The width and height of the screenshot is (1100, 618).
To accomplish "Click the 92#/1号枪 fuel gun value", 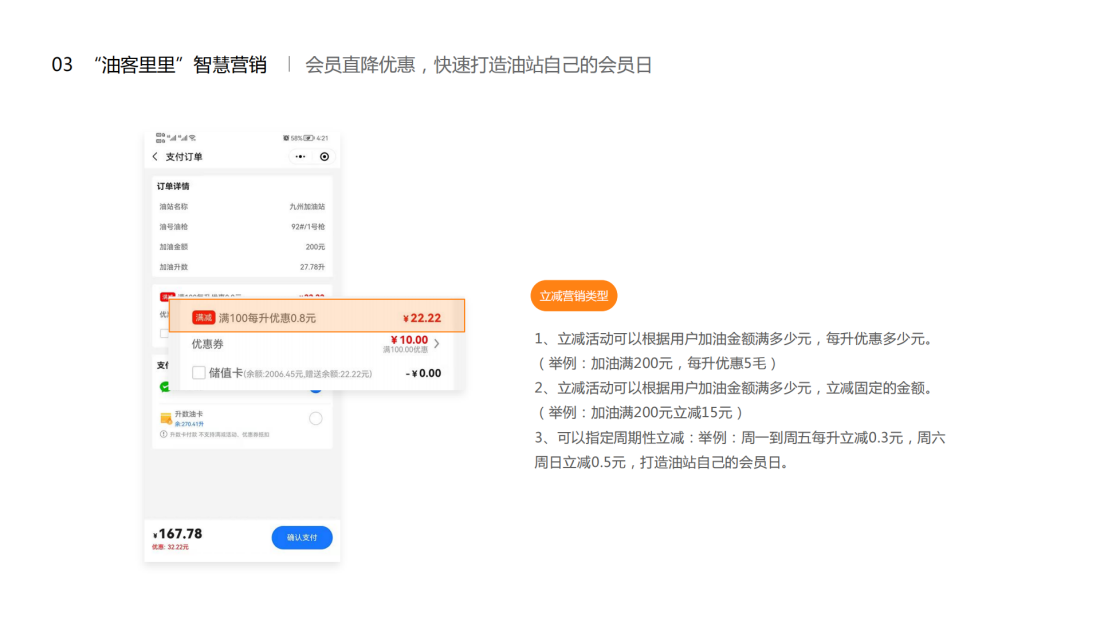I will [x=308, y=227].
